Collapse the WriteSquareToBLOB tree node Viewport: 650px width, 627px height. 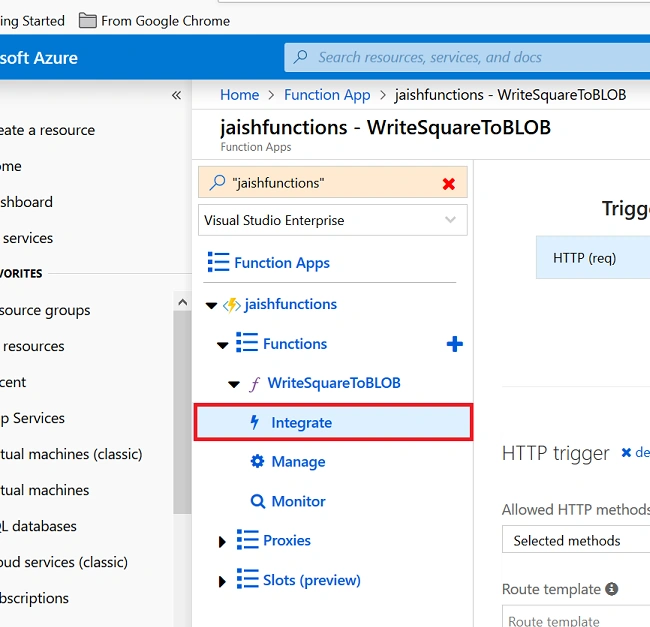234,385
